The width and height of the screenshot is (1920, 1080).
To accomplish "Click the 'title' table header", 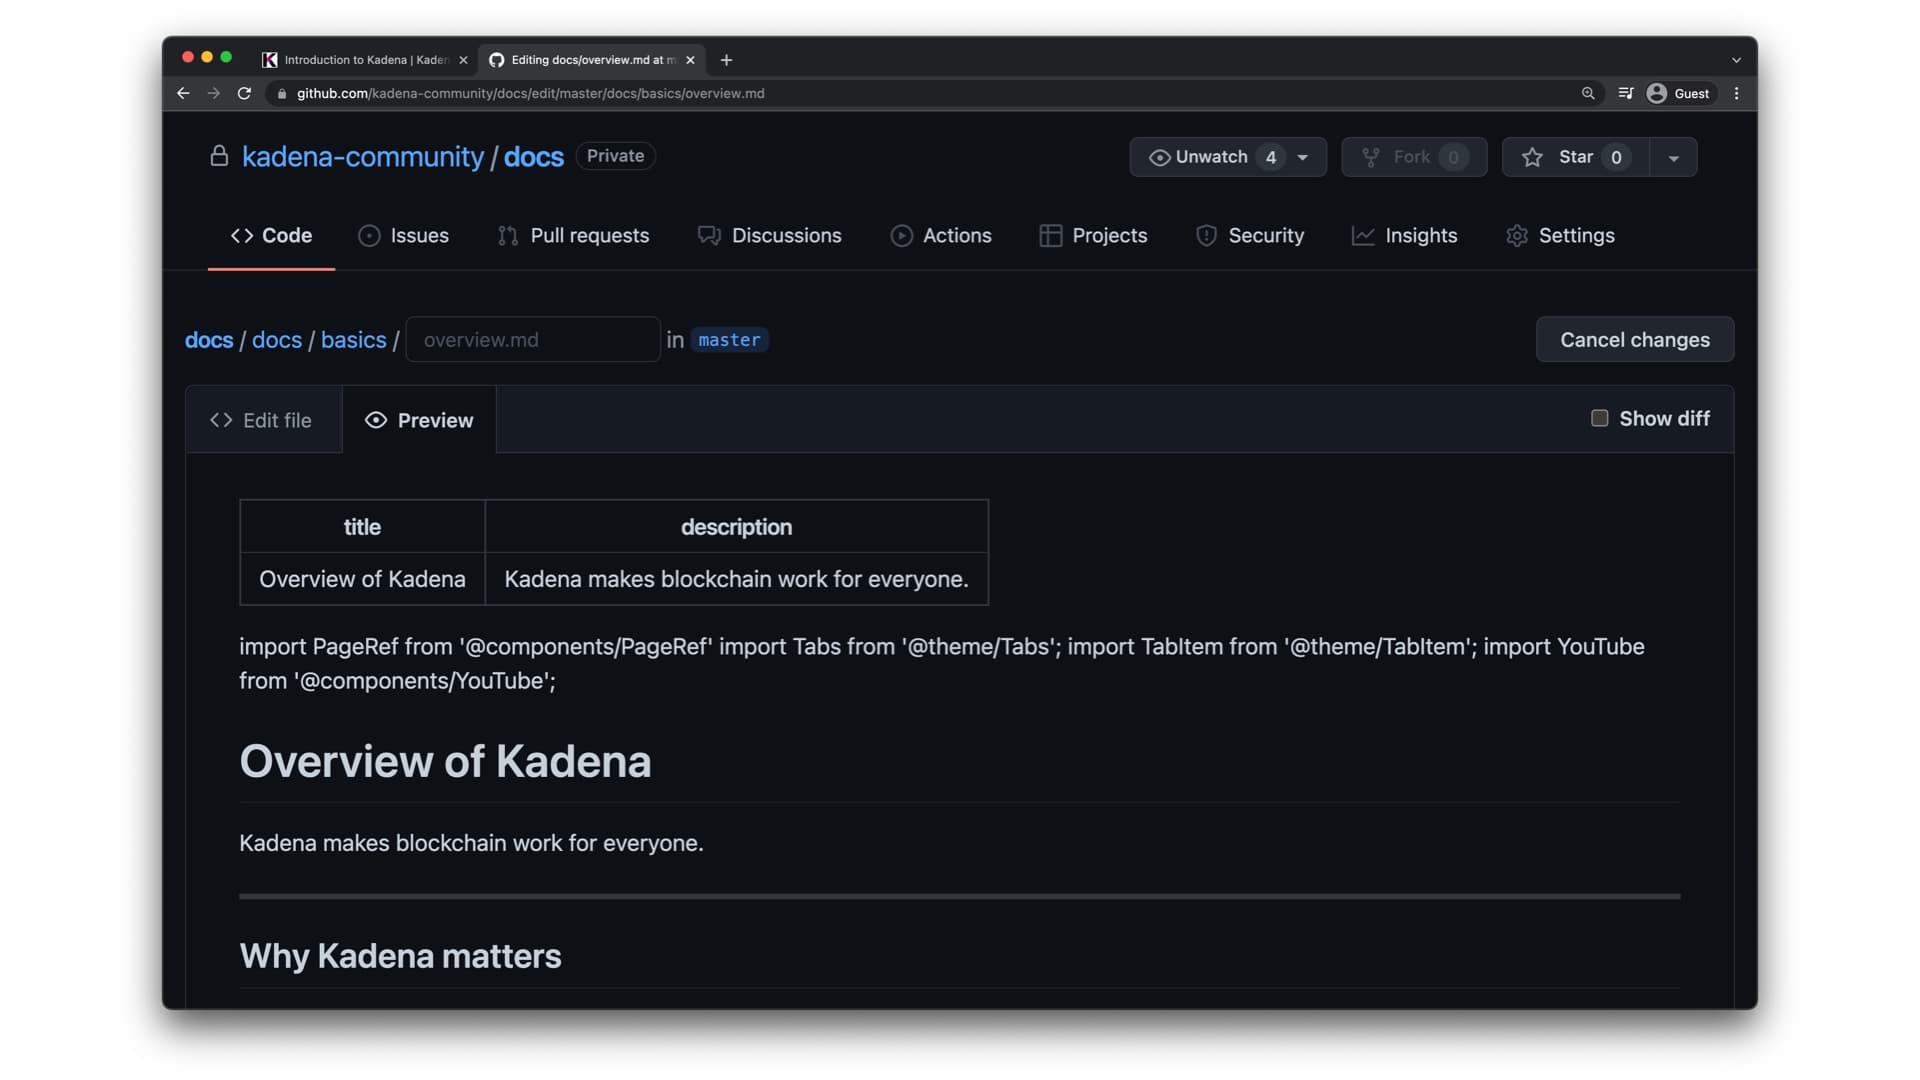I will point(362,527).
